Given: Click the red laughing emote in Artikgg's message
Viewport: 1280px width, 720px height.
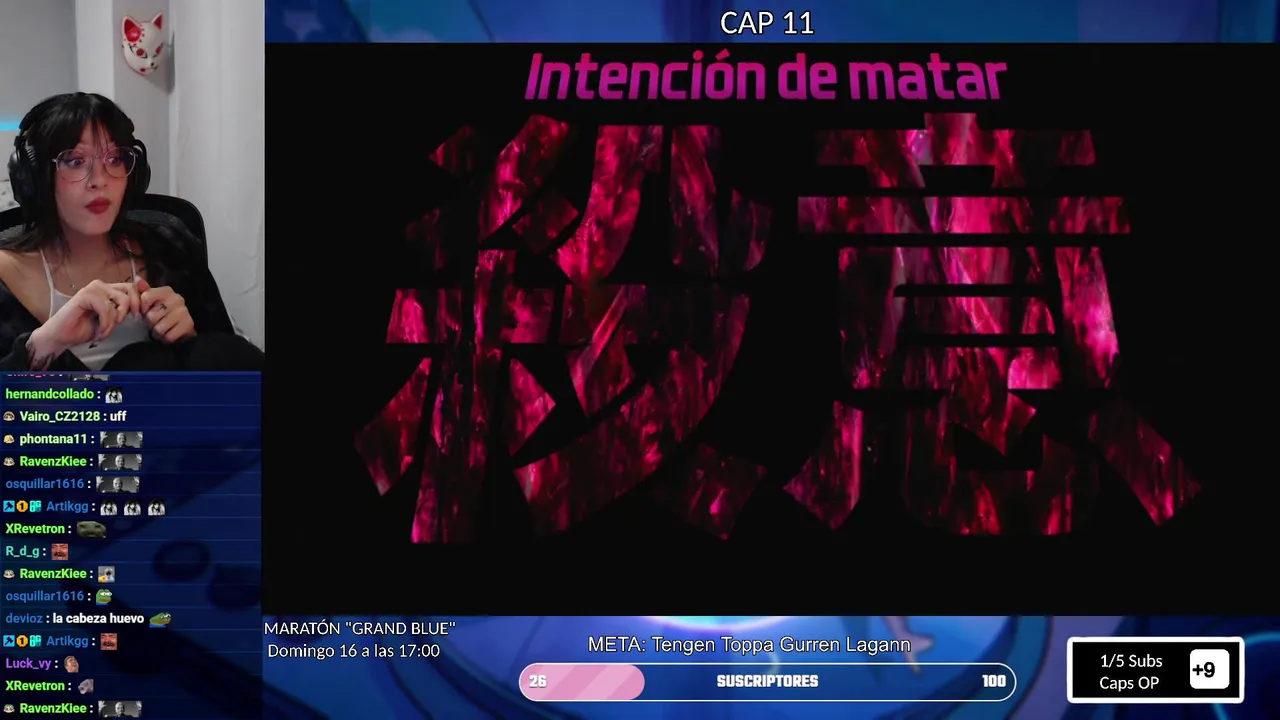Looking at the screenshot, I should tap(108, 641).
